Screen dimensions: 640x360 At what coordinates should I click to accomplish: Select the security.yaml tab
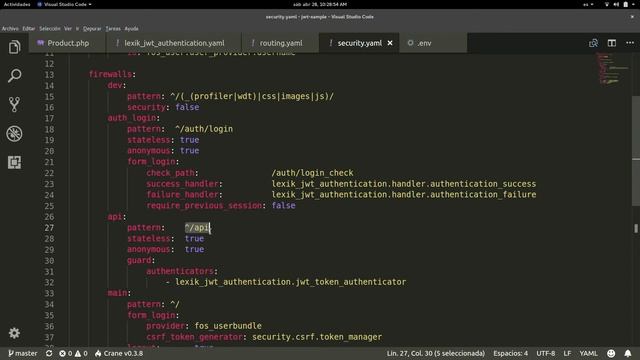click(x=359, y=43)
